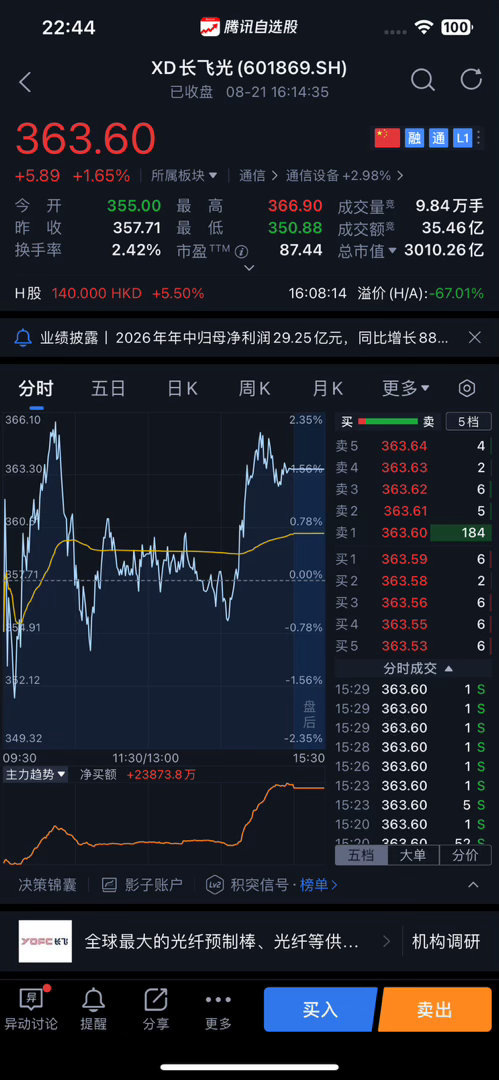This screenshot has height=1080, width=499.
Task: Tap H股 140.000 HKD quote row
Action: pos(110,293)
